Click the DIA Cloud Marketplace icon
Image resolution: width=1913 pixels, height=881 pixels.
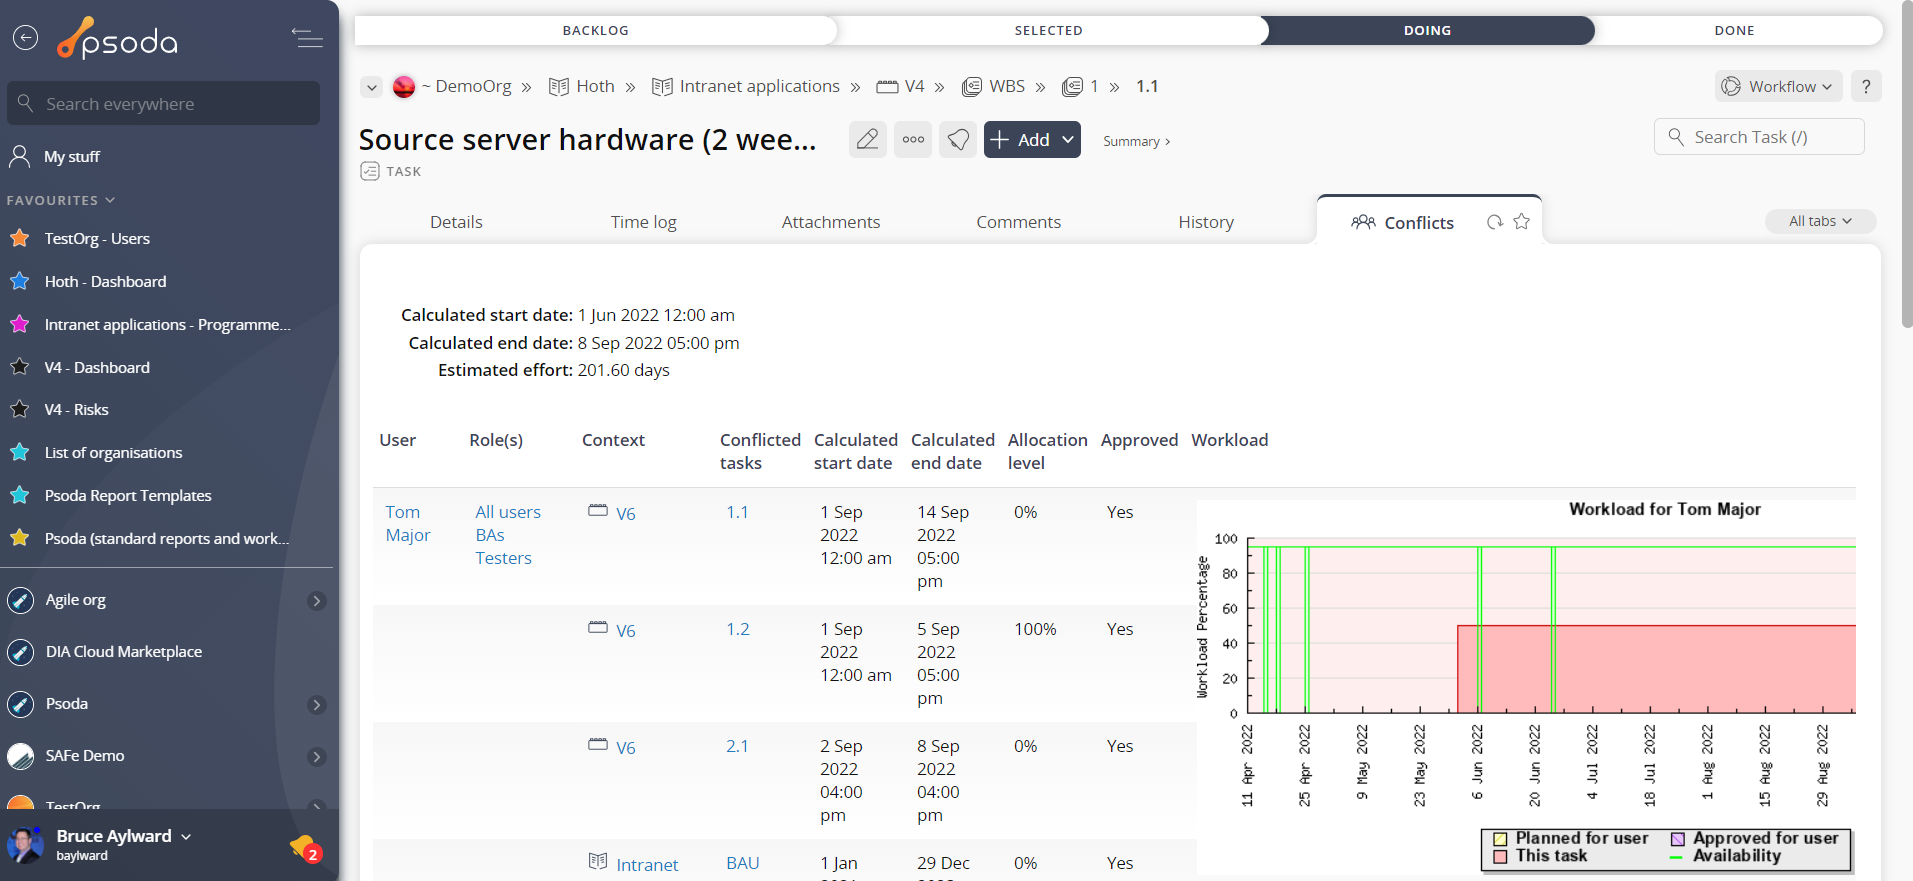pos(20,652)
